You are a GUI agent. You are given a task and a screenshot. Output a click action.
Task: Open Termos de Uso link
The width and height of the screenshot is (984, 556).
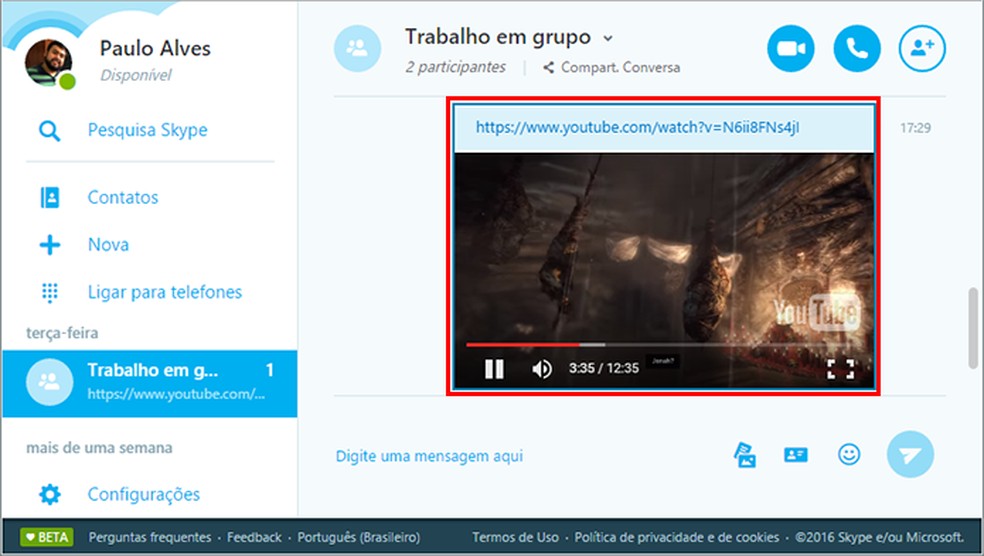515,537
